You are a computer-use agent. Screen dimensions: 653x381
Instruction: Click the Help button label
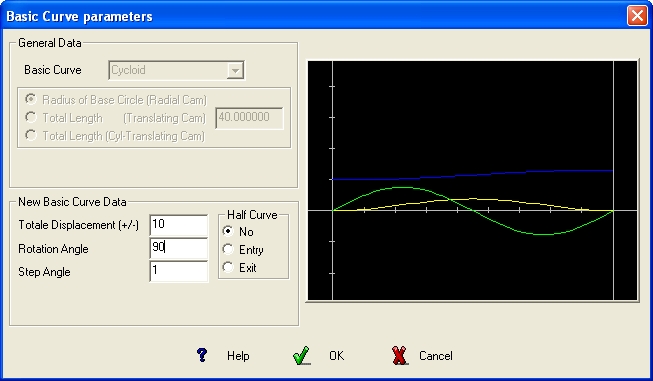[238, 356]
